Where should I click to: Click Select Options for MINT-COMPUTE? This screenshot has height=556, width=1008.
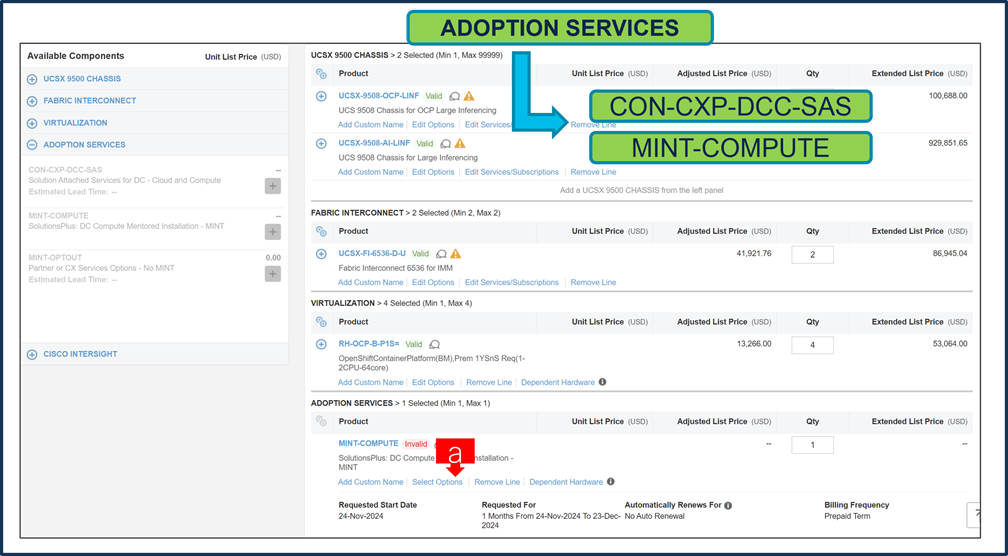click(x=437, y=482)
